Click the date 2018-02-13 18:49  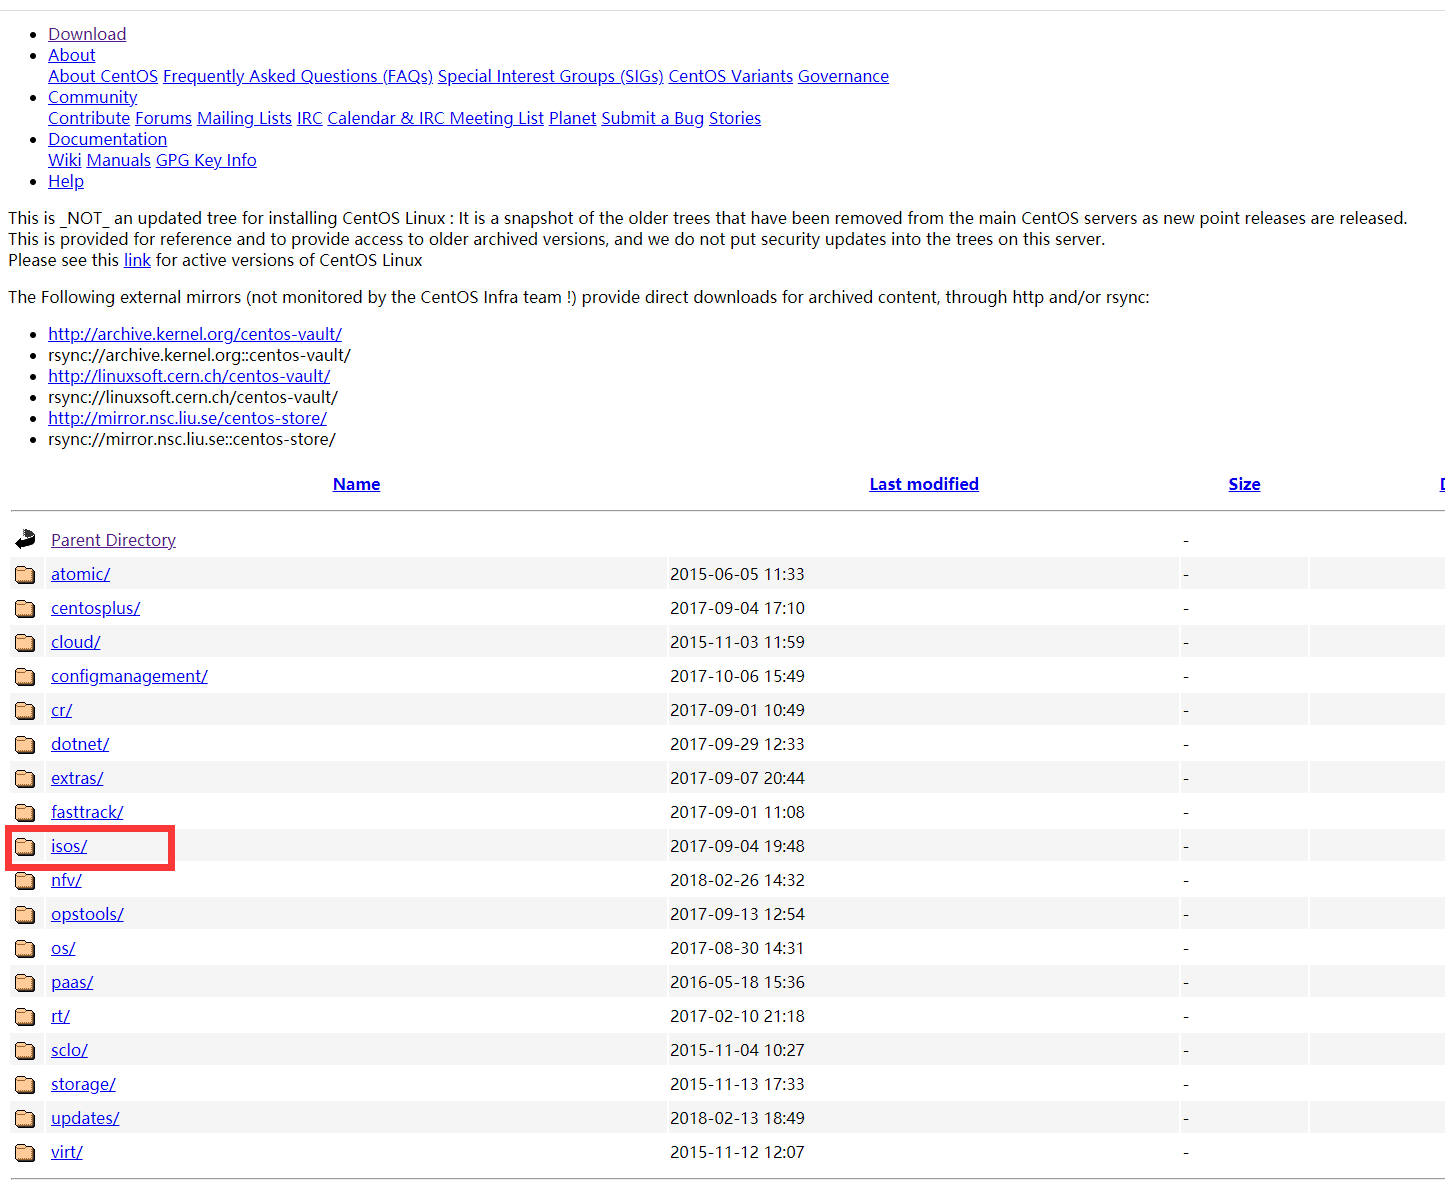(x=737, y=1118)
